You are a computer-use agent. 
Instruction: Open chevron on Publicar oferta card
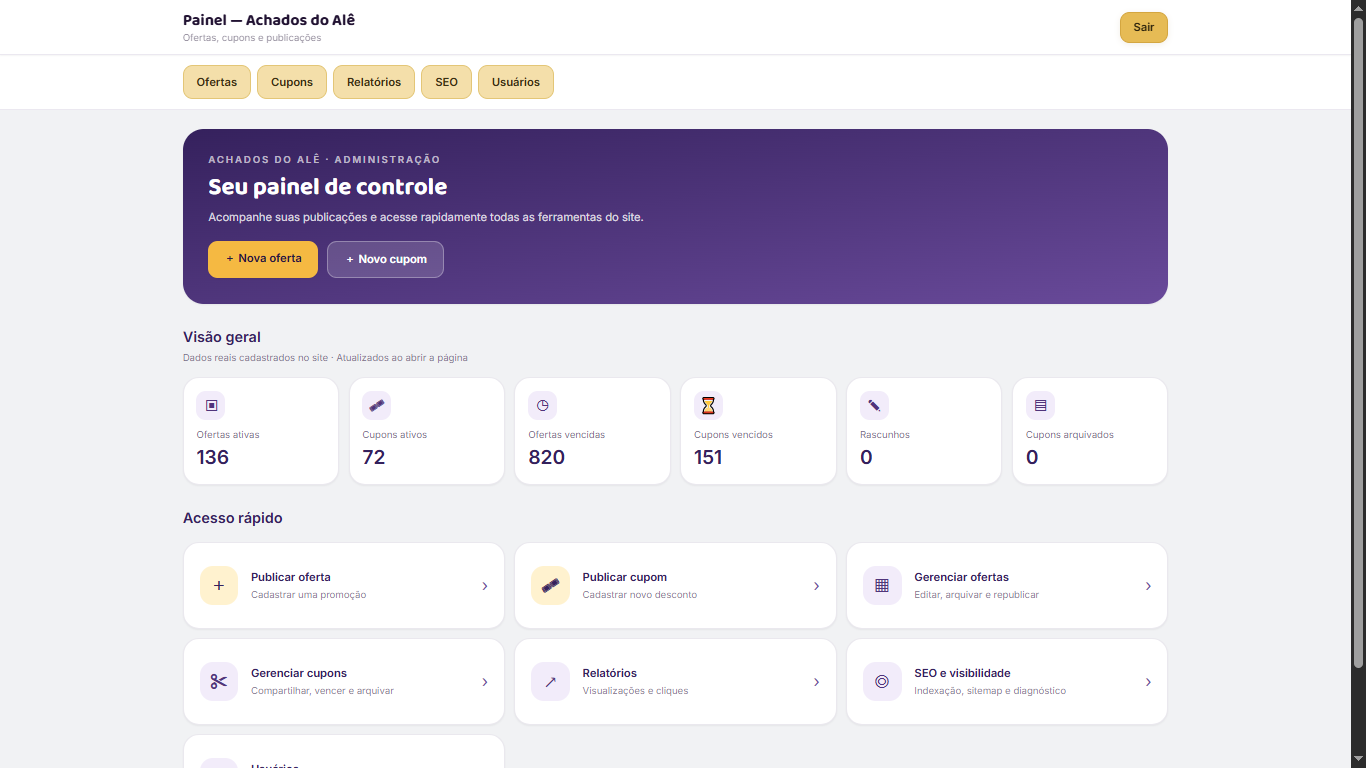pos(485,586)
